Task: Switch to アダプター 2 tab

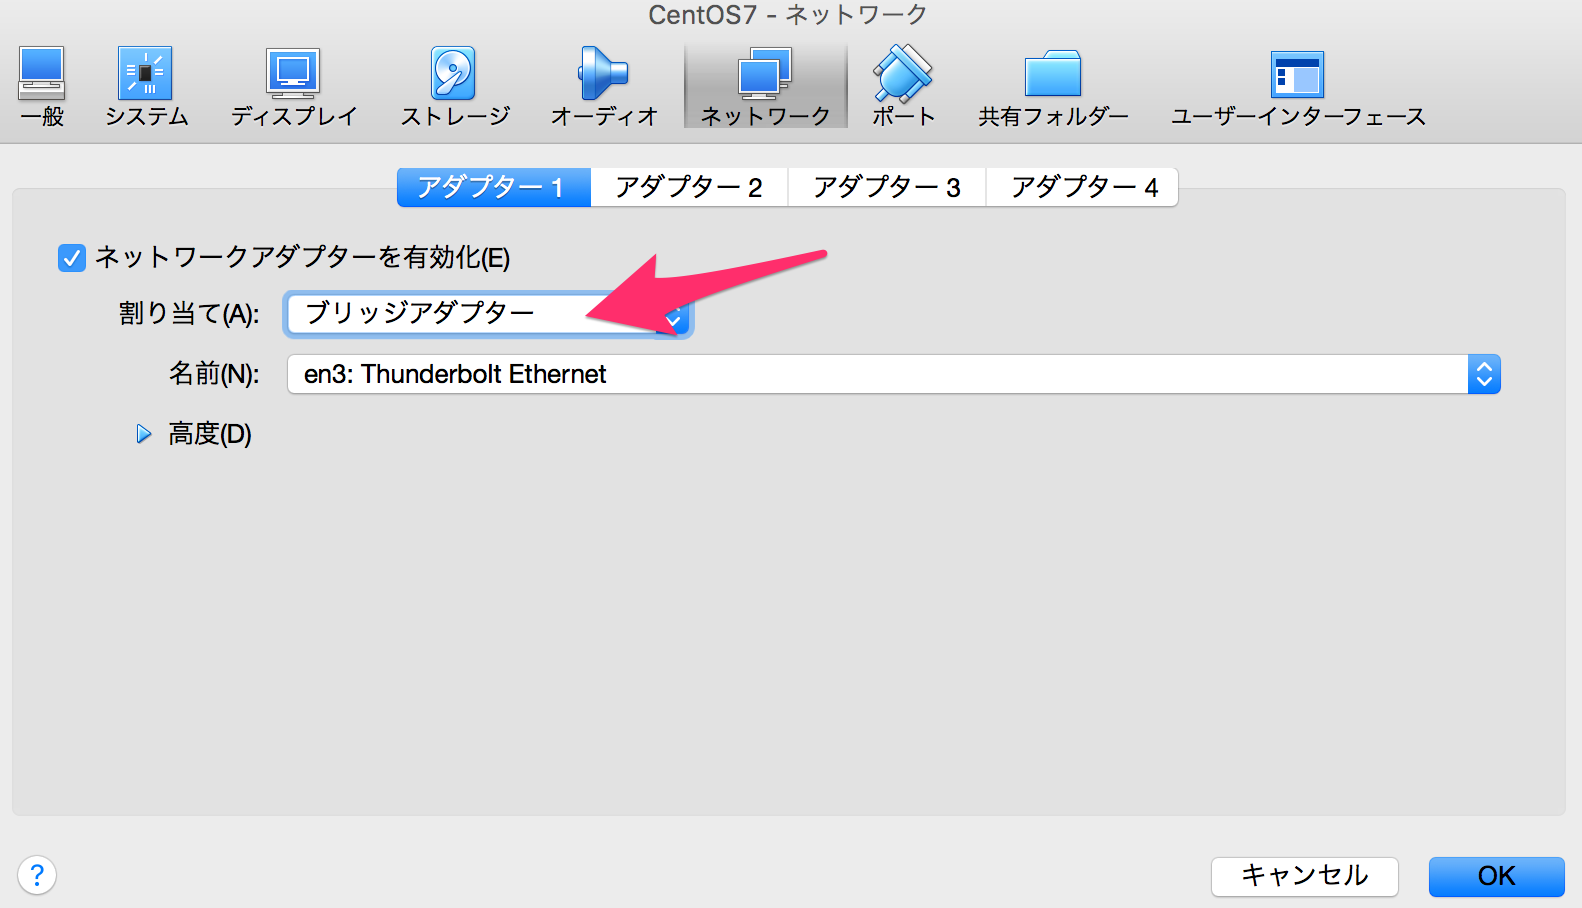Action: point(690,187)
